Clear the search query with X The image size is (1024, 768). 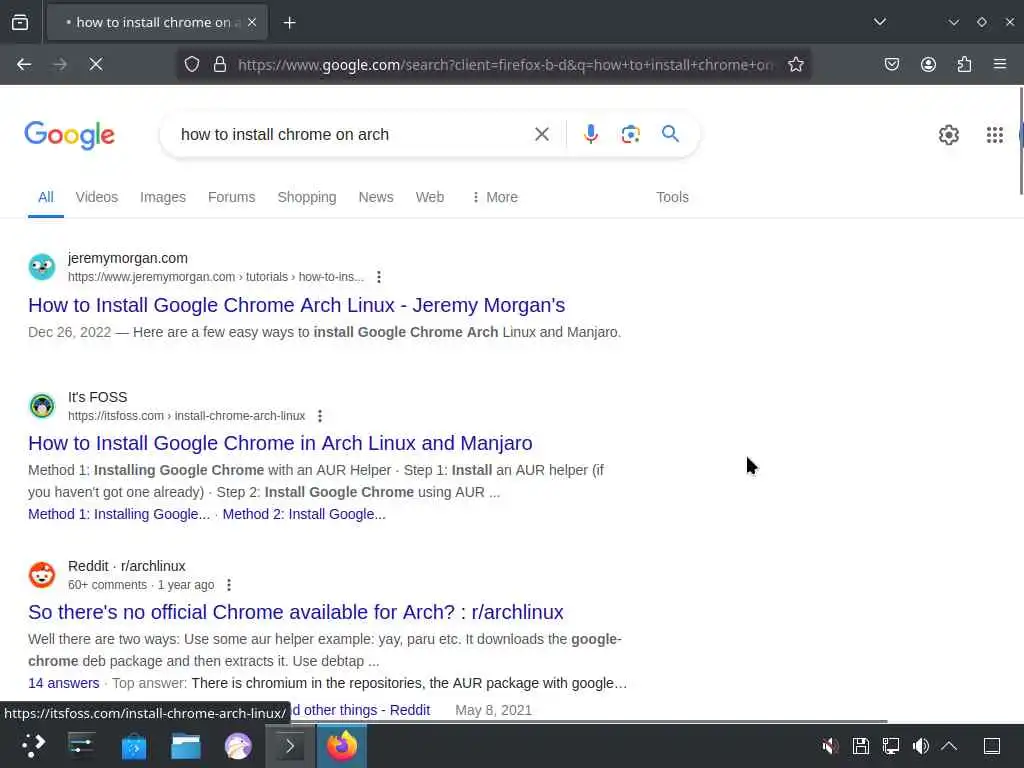[x=541, y=135]
